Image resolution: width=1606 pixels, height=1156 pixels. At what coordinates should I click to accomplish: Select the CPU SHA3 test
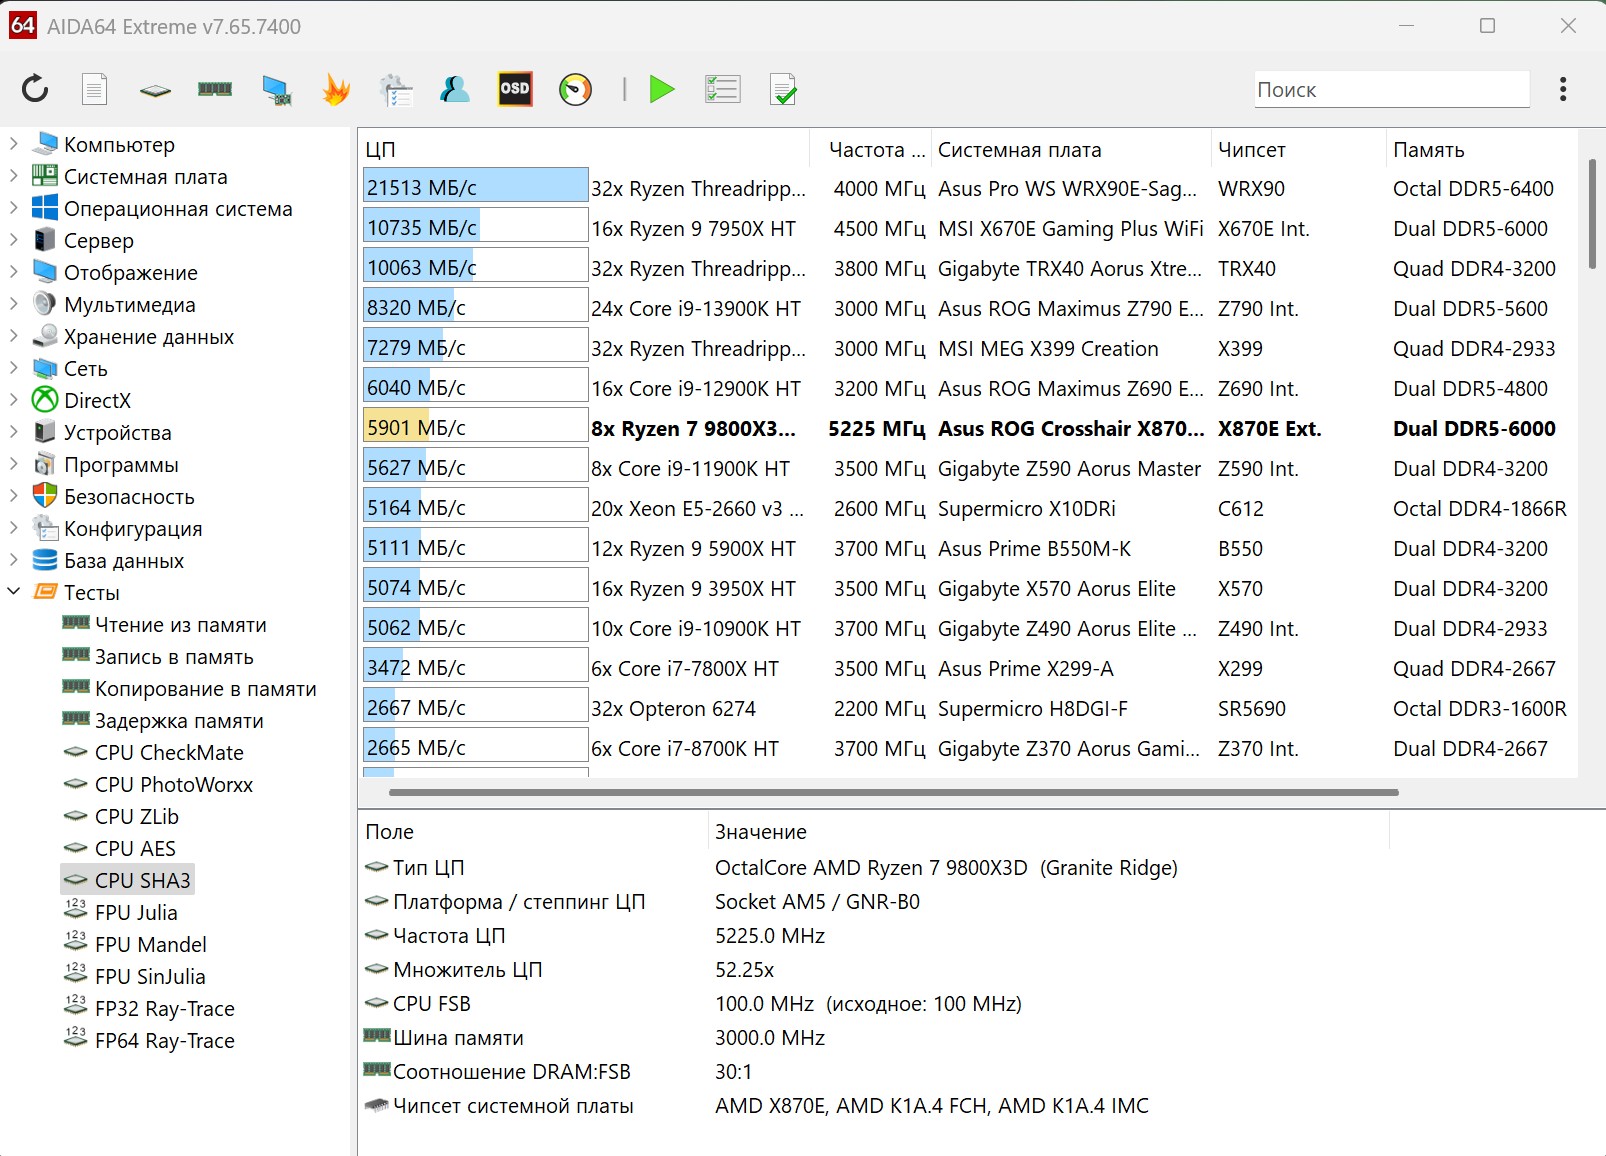click(127, 880)
